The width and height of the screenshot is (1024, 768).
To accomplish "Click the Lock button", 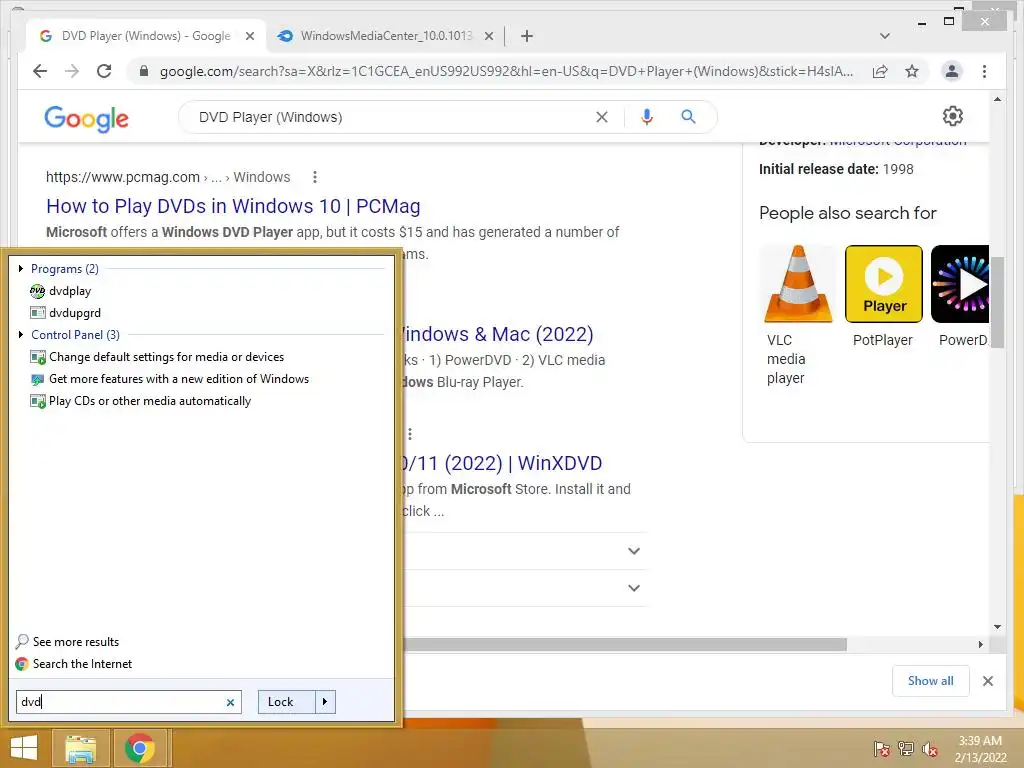I will pyautogui.click(x=286, y=702).
